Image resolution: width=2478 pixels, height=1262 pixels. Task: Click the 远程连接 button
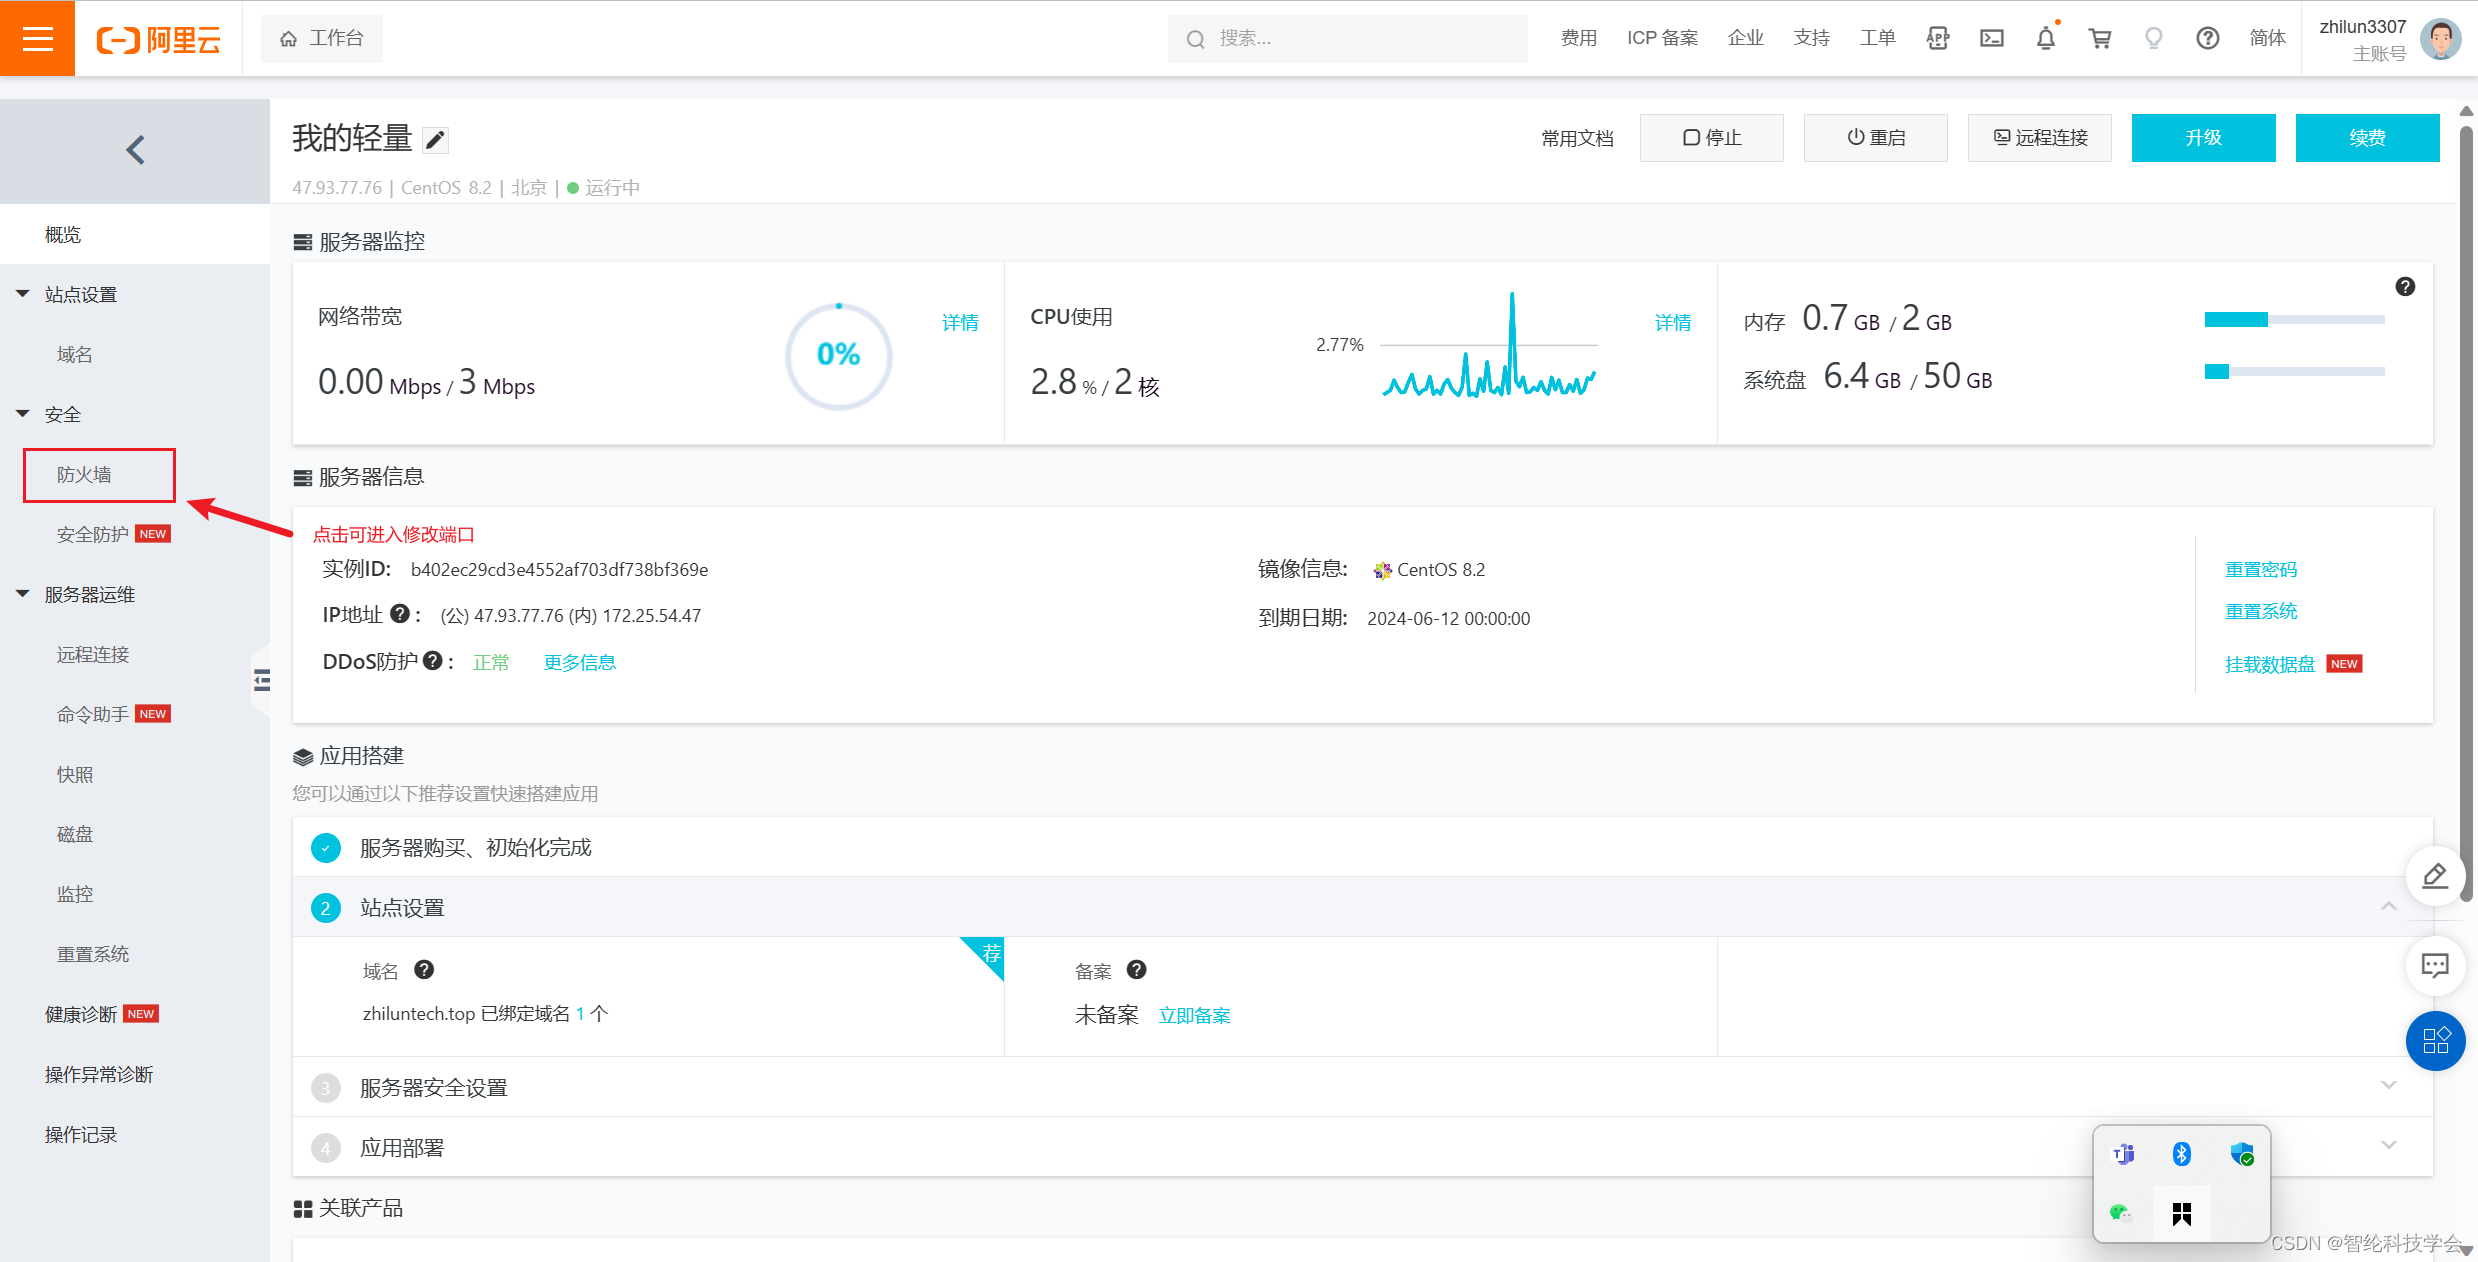point(2039,138)
